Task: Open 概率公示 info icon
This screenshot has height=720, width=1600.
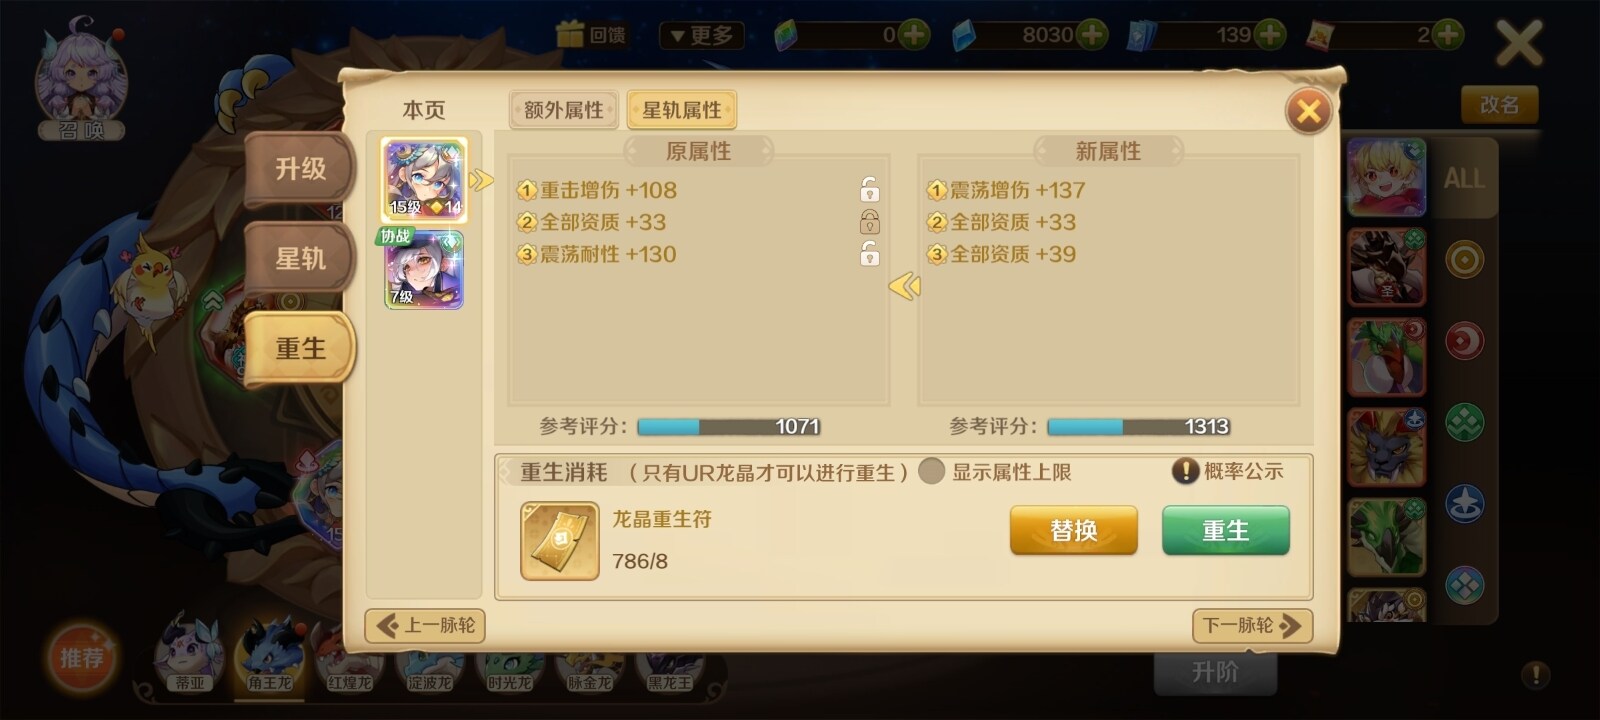Action: click(1185, 471)
